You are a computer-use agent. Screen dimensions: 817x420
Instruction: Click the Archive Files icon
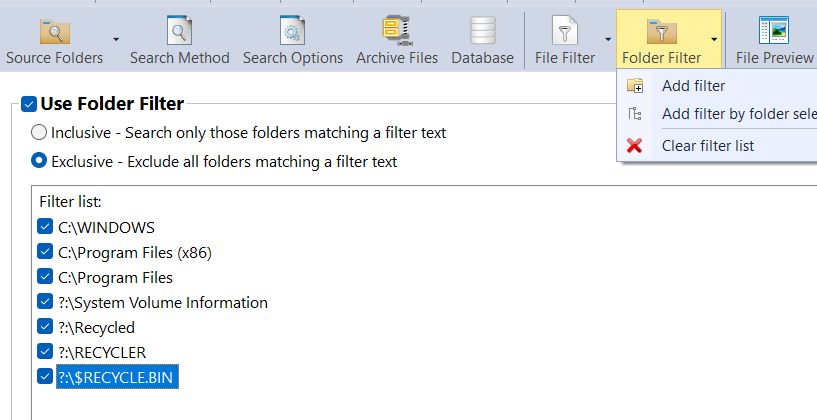pos(396,32)
